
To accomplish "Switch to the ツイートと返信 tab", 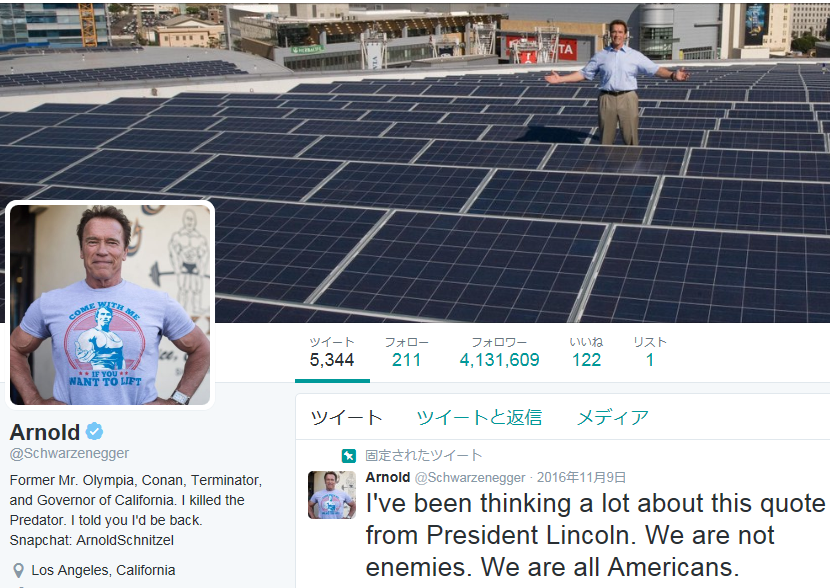I will click(479, 418).
